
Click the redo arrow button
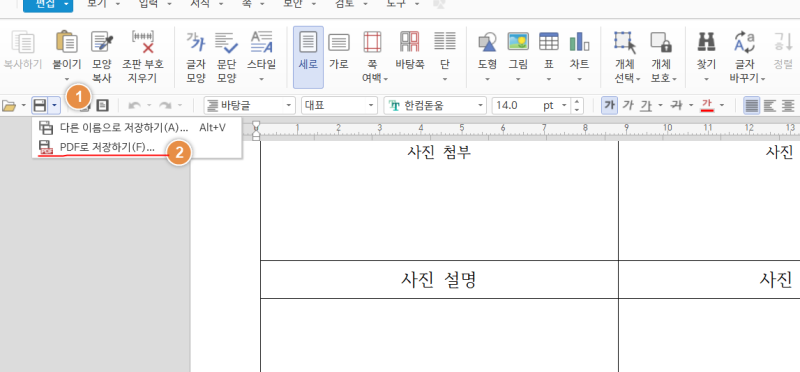point(165,106)
